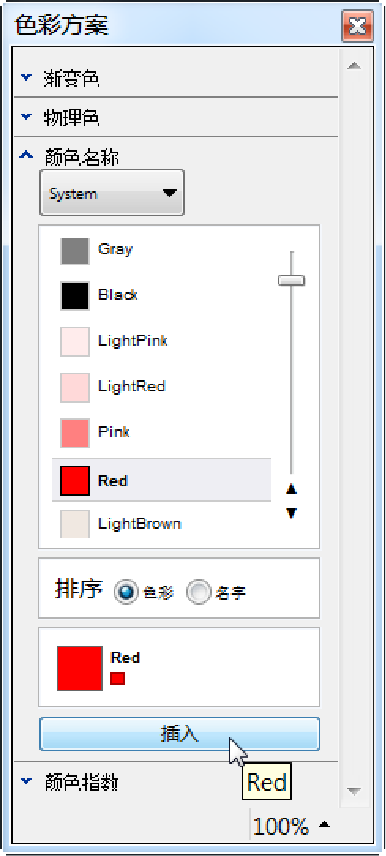Select the LightBrown color entry
The width and height of the screenshot is (386, 856).
(x=161, y=524)
